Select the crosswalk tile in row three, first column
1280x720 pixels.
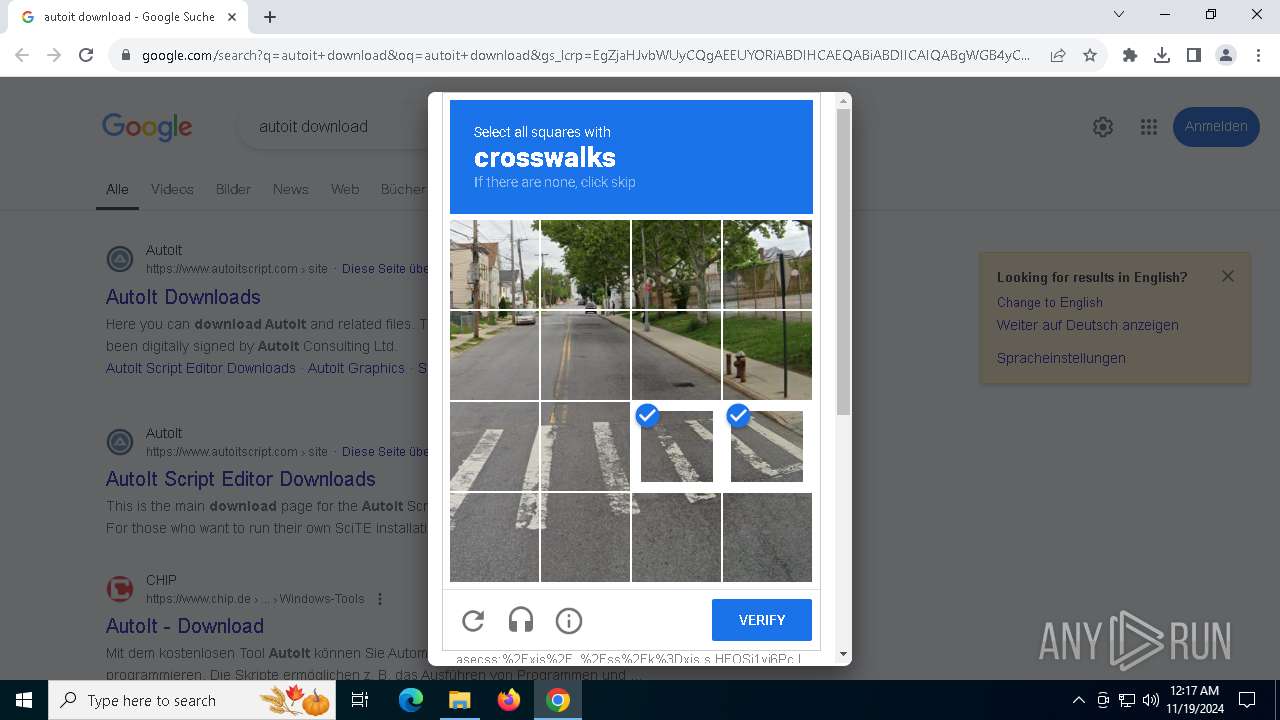tap(494, 446)
